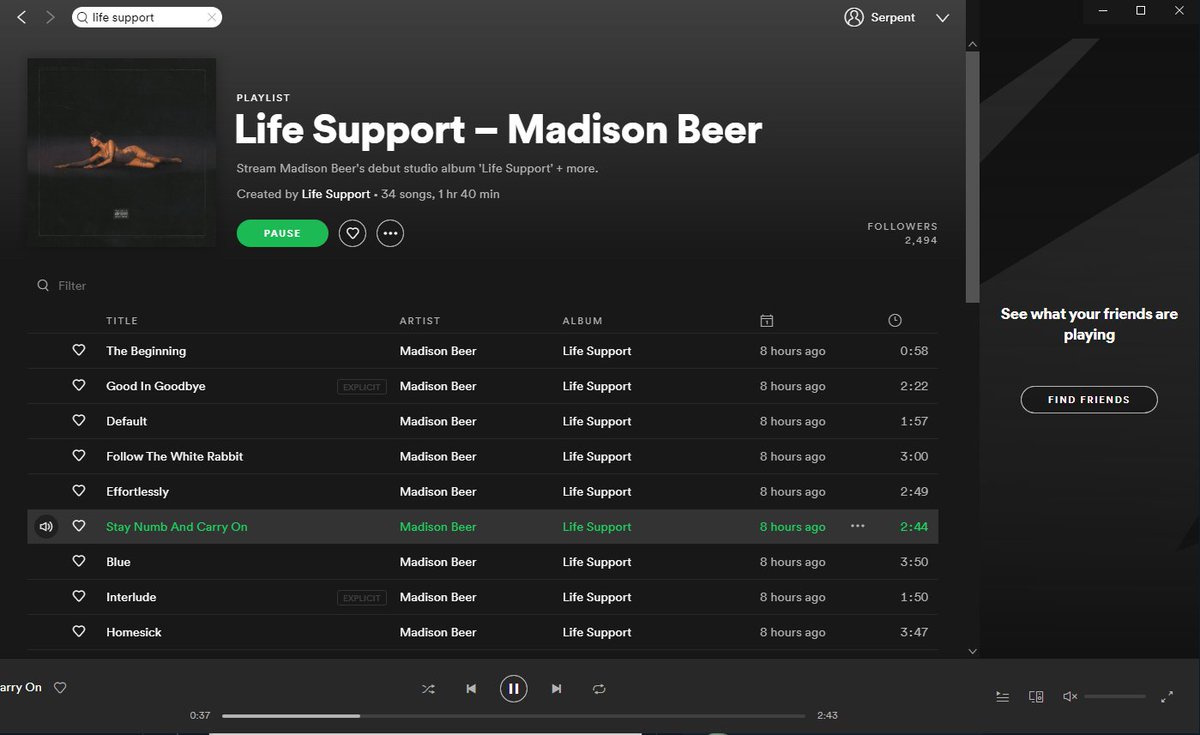This screenshot has height=735, width=1200.
Task: Open the play queue
Action: 1002,696
